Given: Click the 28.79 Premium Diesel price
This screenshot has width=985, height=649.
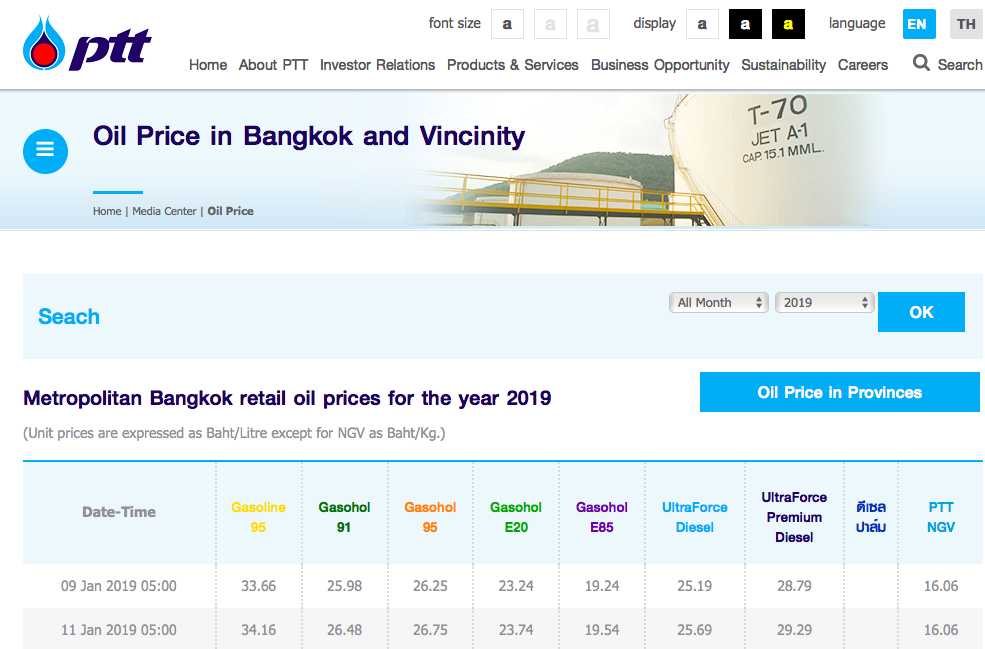Looking at the screenshot, I should tap(794, 586).
